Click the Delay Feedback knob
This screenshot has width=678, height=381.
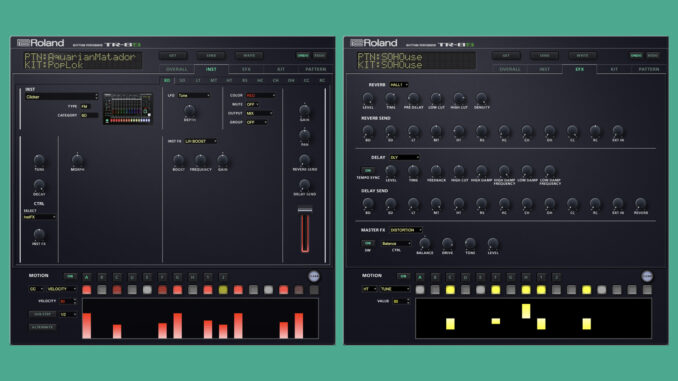[436, 171]
